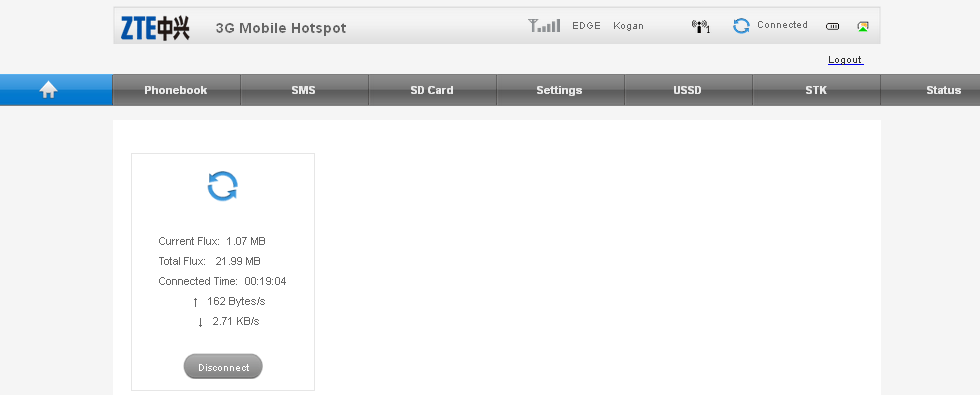This screenshot has height=395, width=980.
Task: Open the USSD tab
Action: [689, 90]
